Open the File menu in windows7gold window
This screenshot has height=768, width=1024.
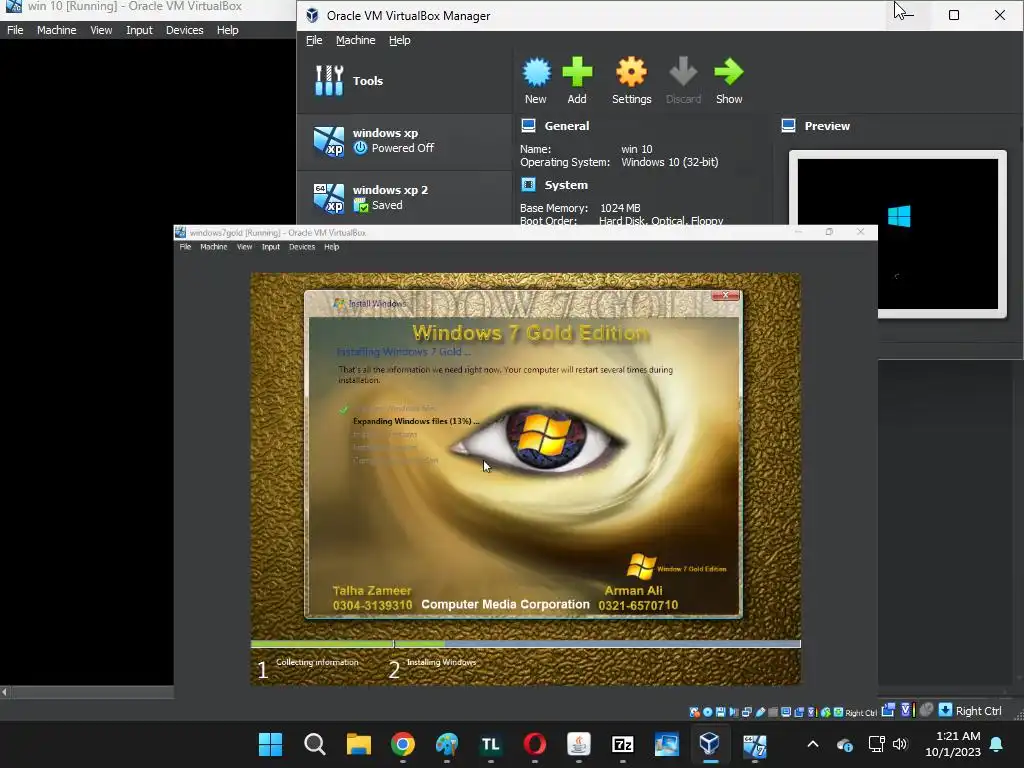[185, 247]
